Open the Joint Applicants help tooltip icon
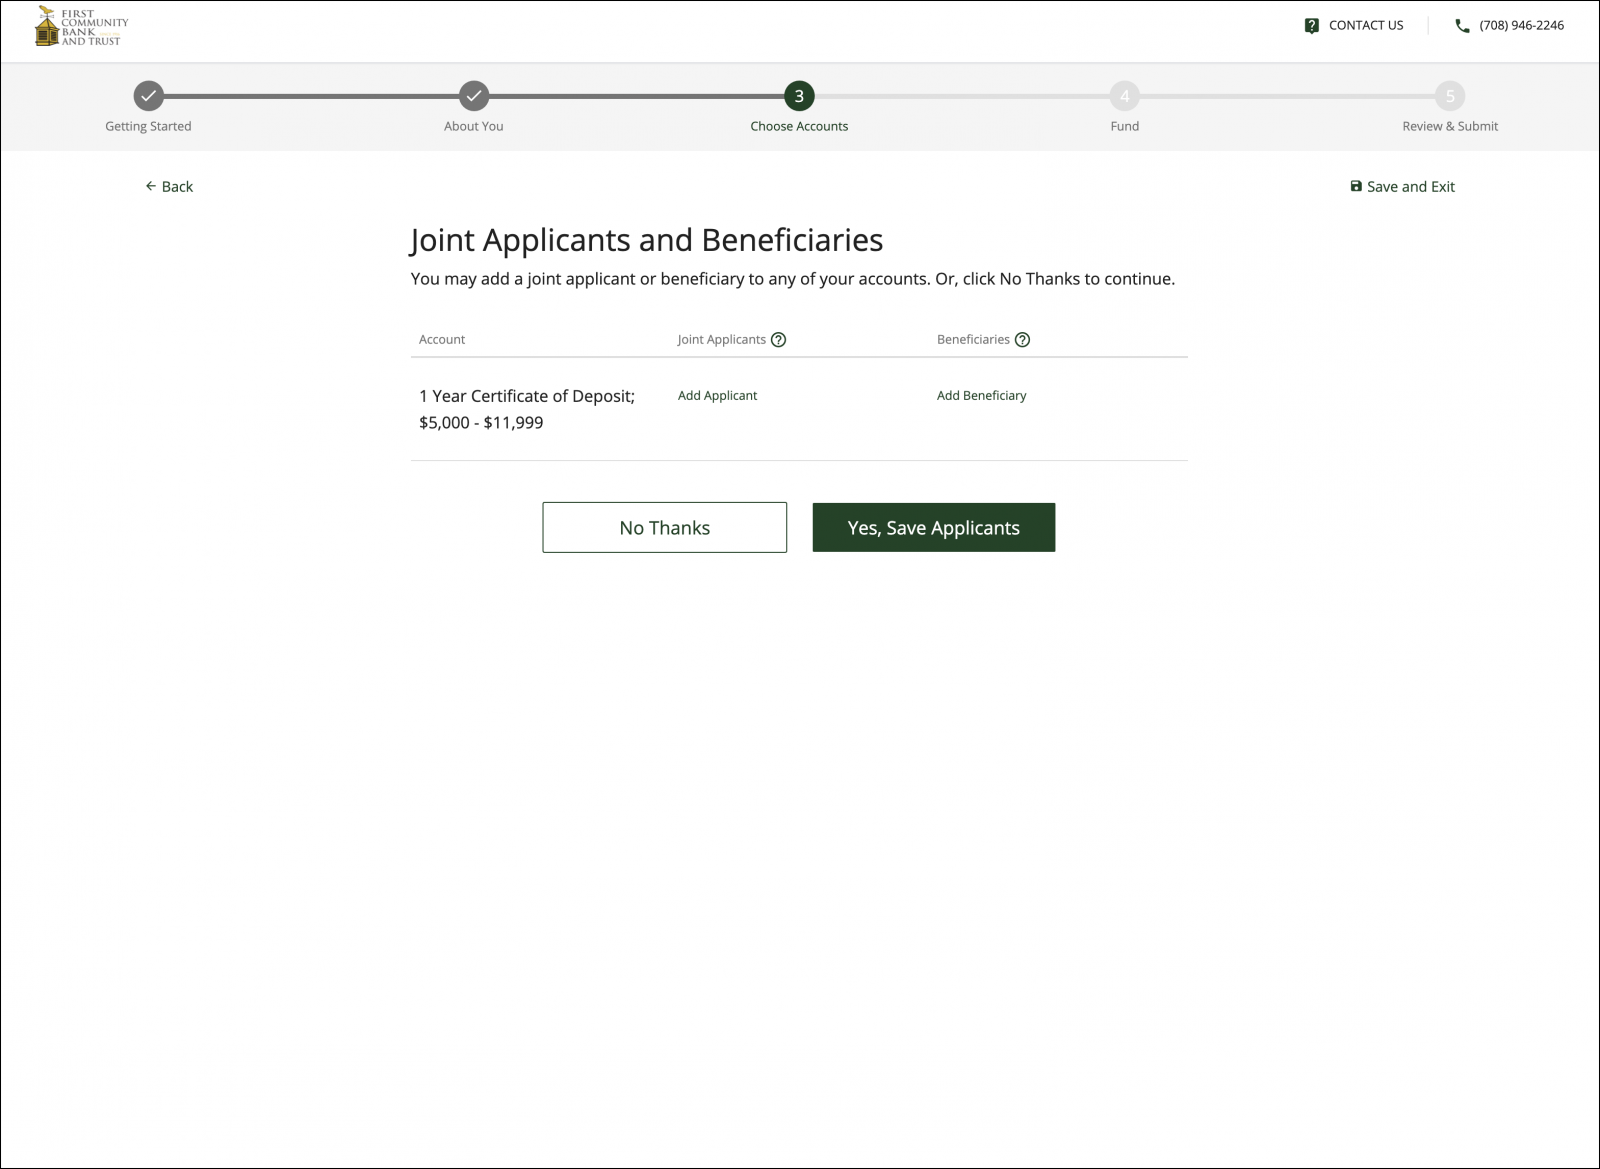The height and width of the screenshot is (1169, 1600). (x=779, y=340)
